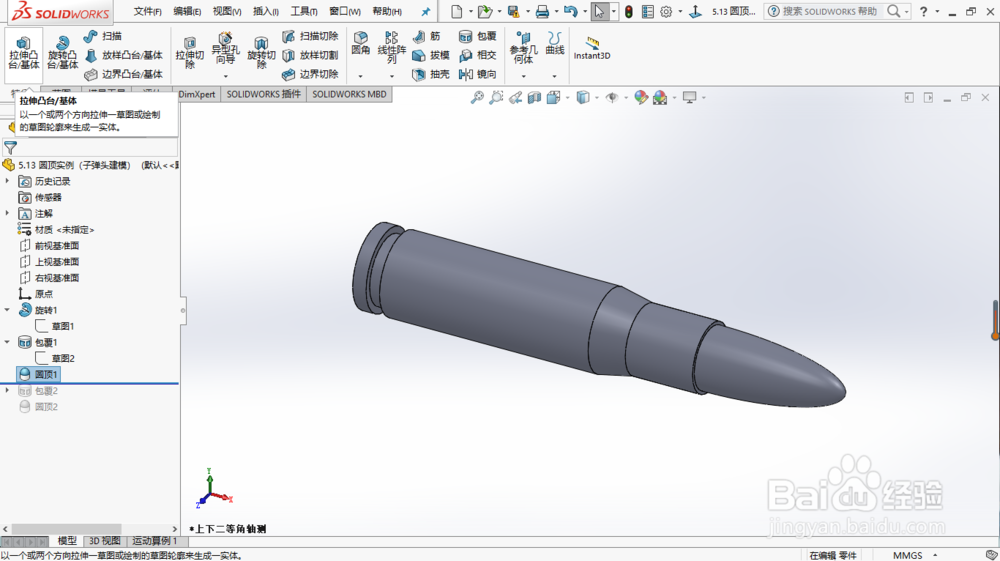
Task: Collapse the 旋转1 feature node
Action: (7, 310)
